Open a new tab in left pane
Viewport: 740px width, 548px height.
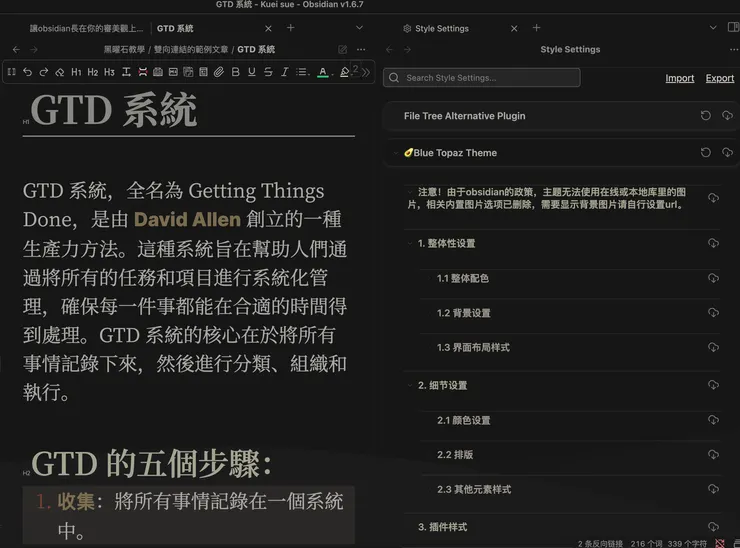coord(291,28)
